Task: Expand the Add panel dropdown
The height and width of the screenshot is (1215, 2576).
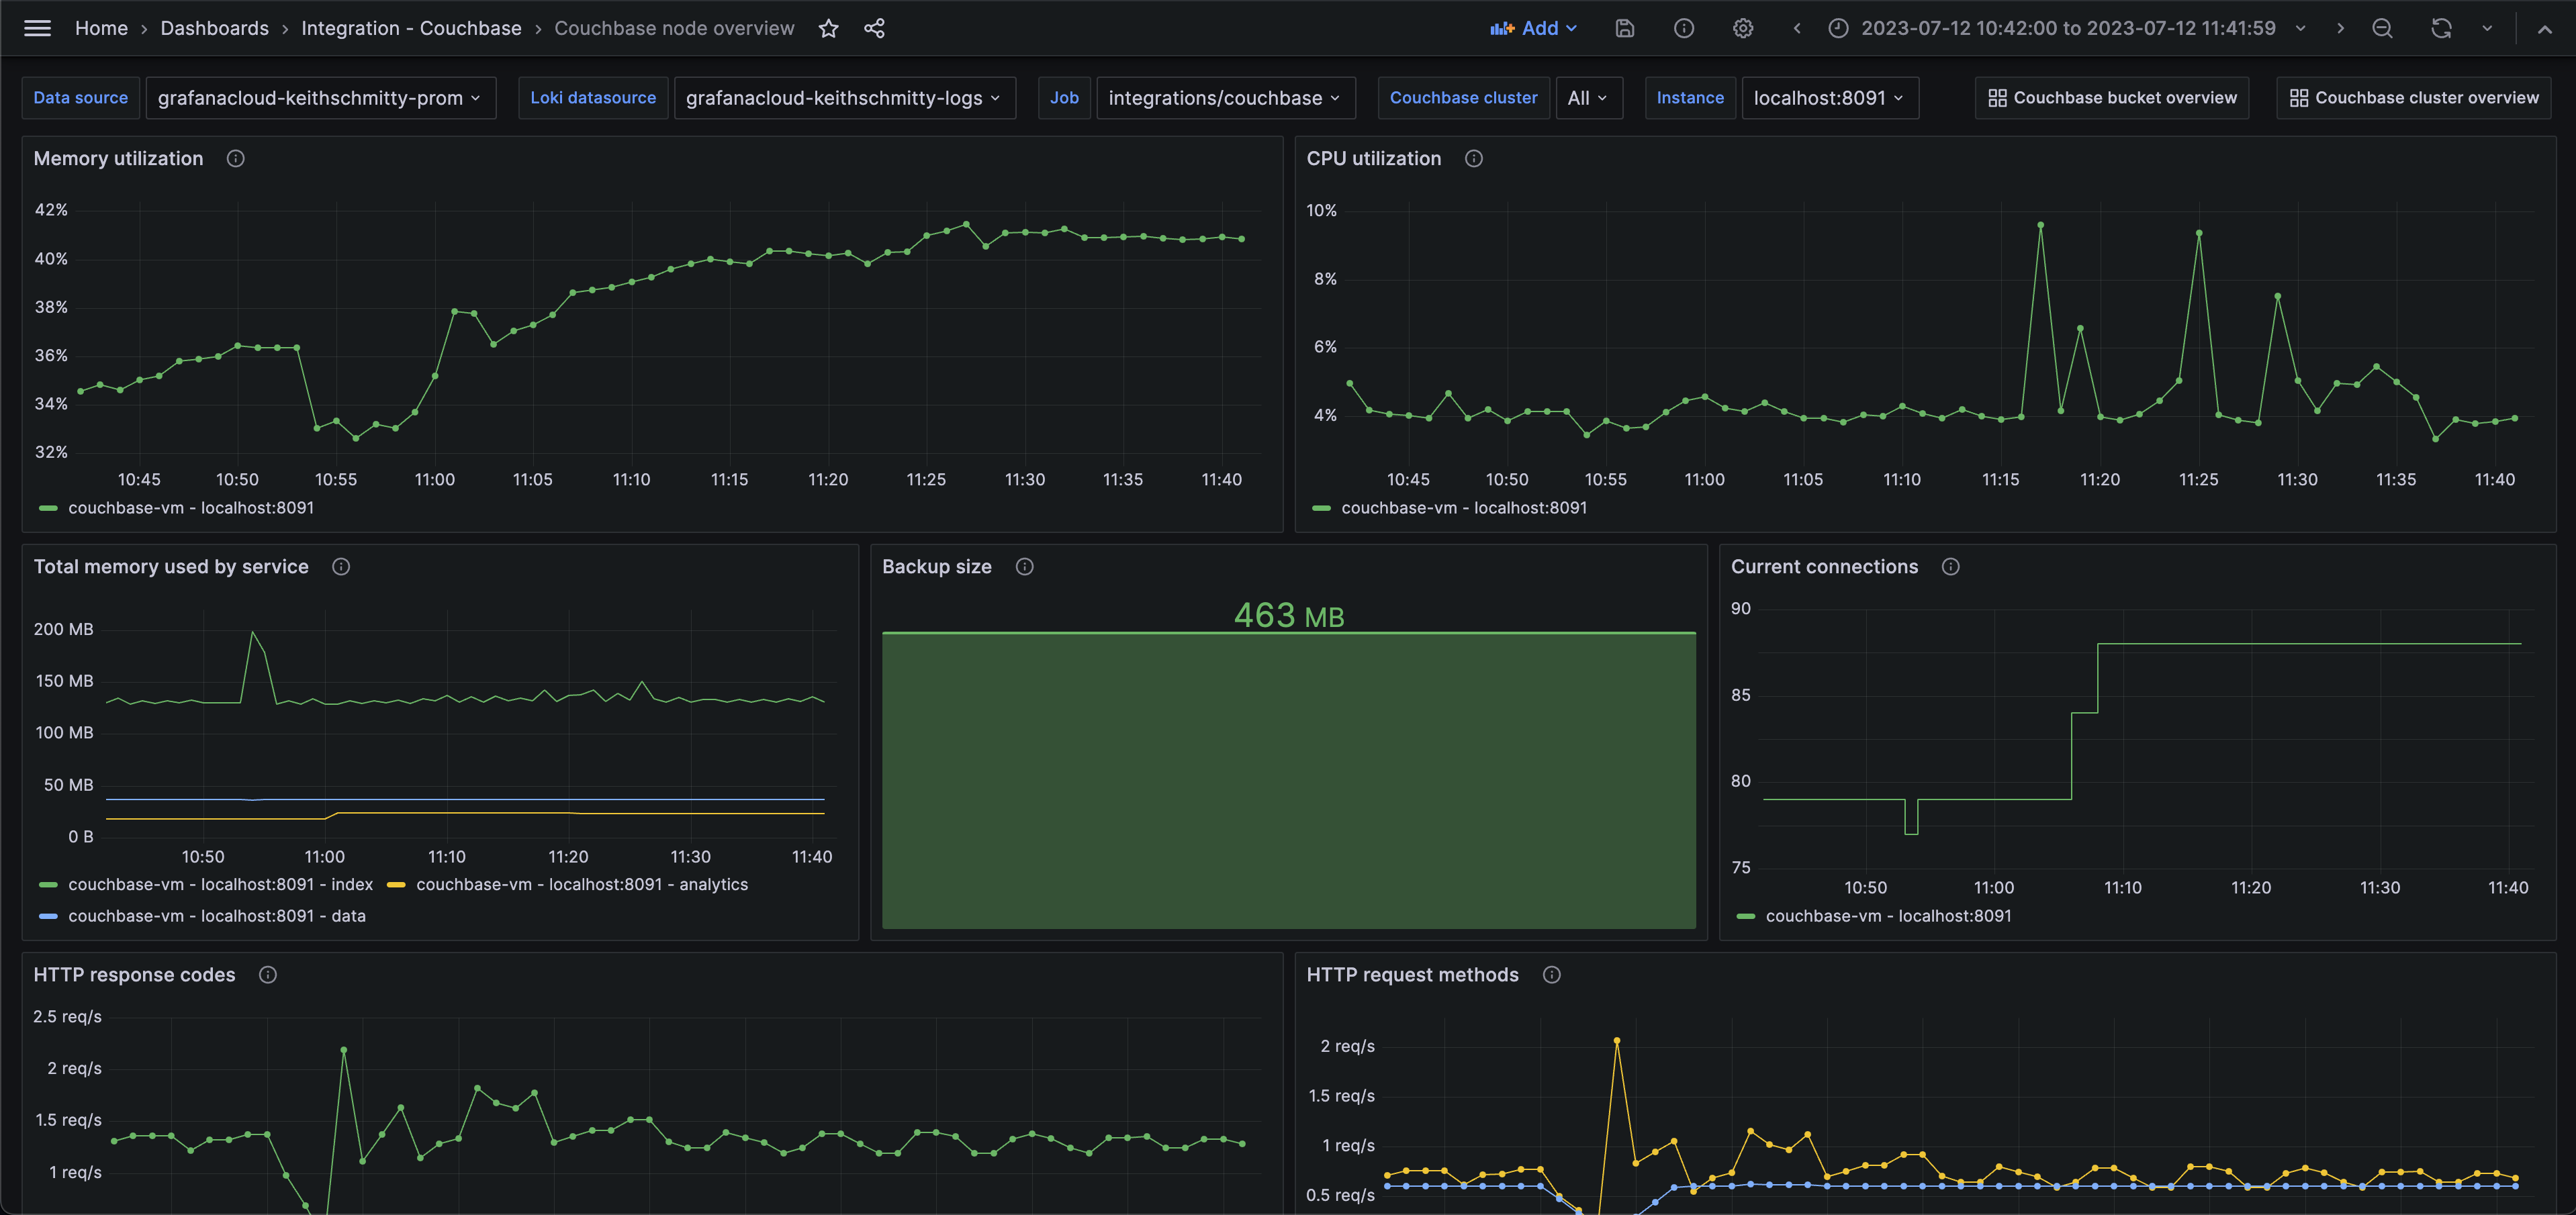Action: (x=1535, y=28)
